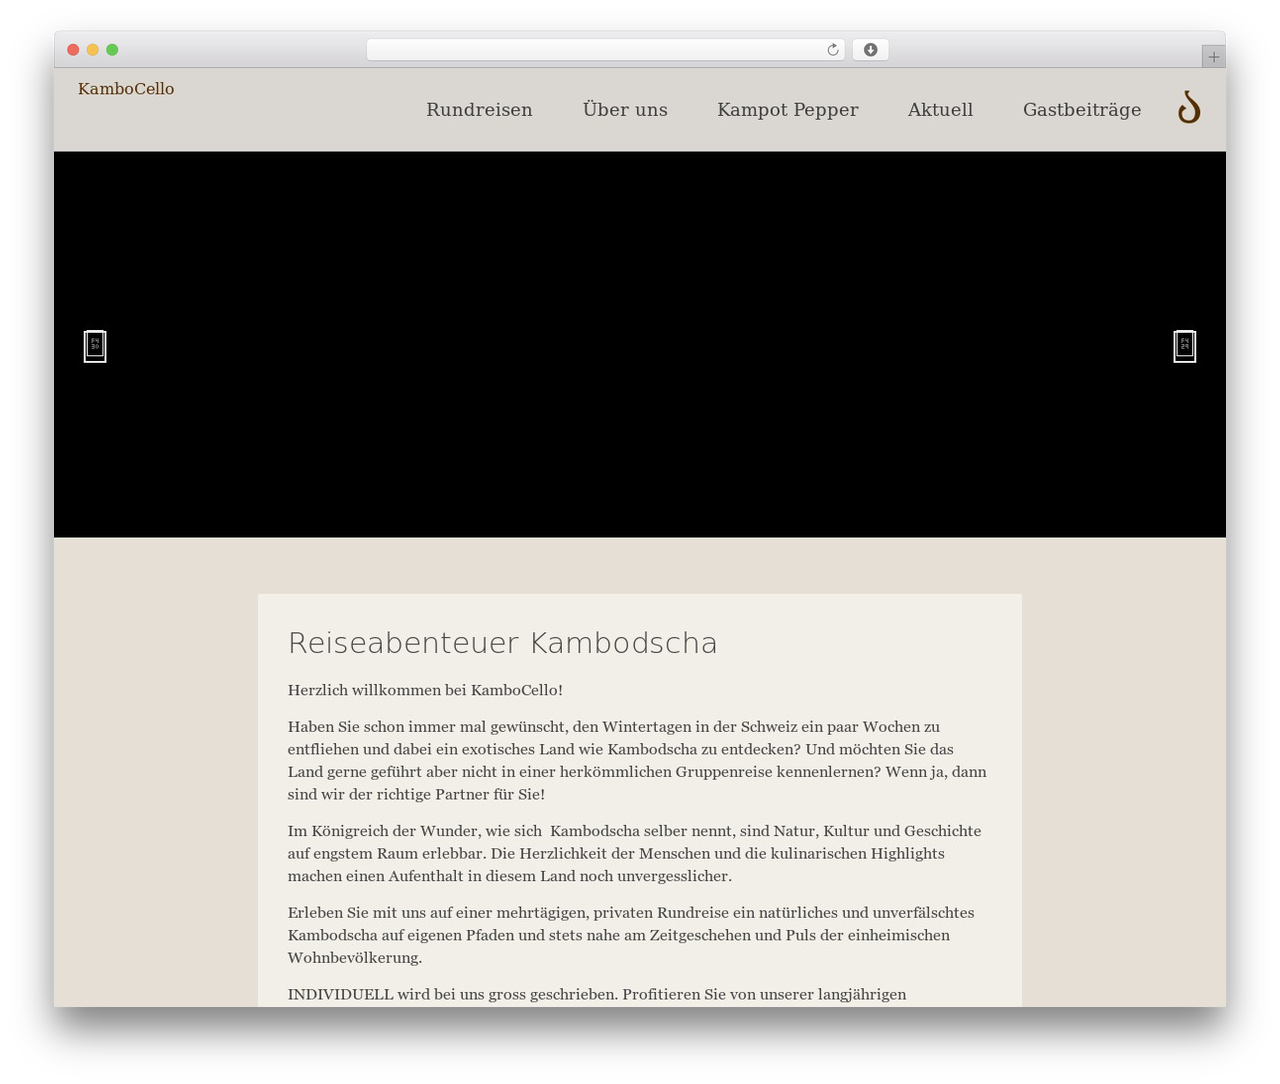This screenshot has height=1084, width=1280.
Task: Open the Rundreisen menu
Action: 479,110
